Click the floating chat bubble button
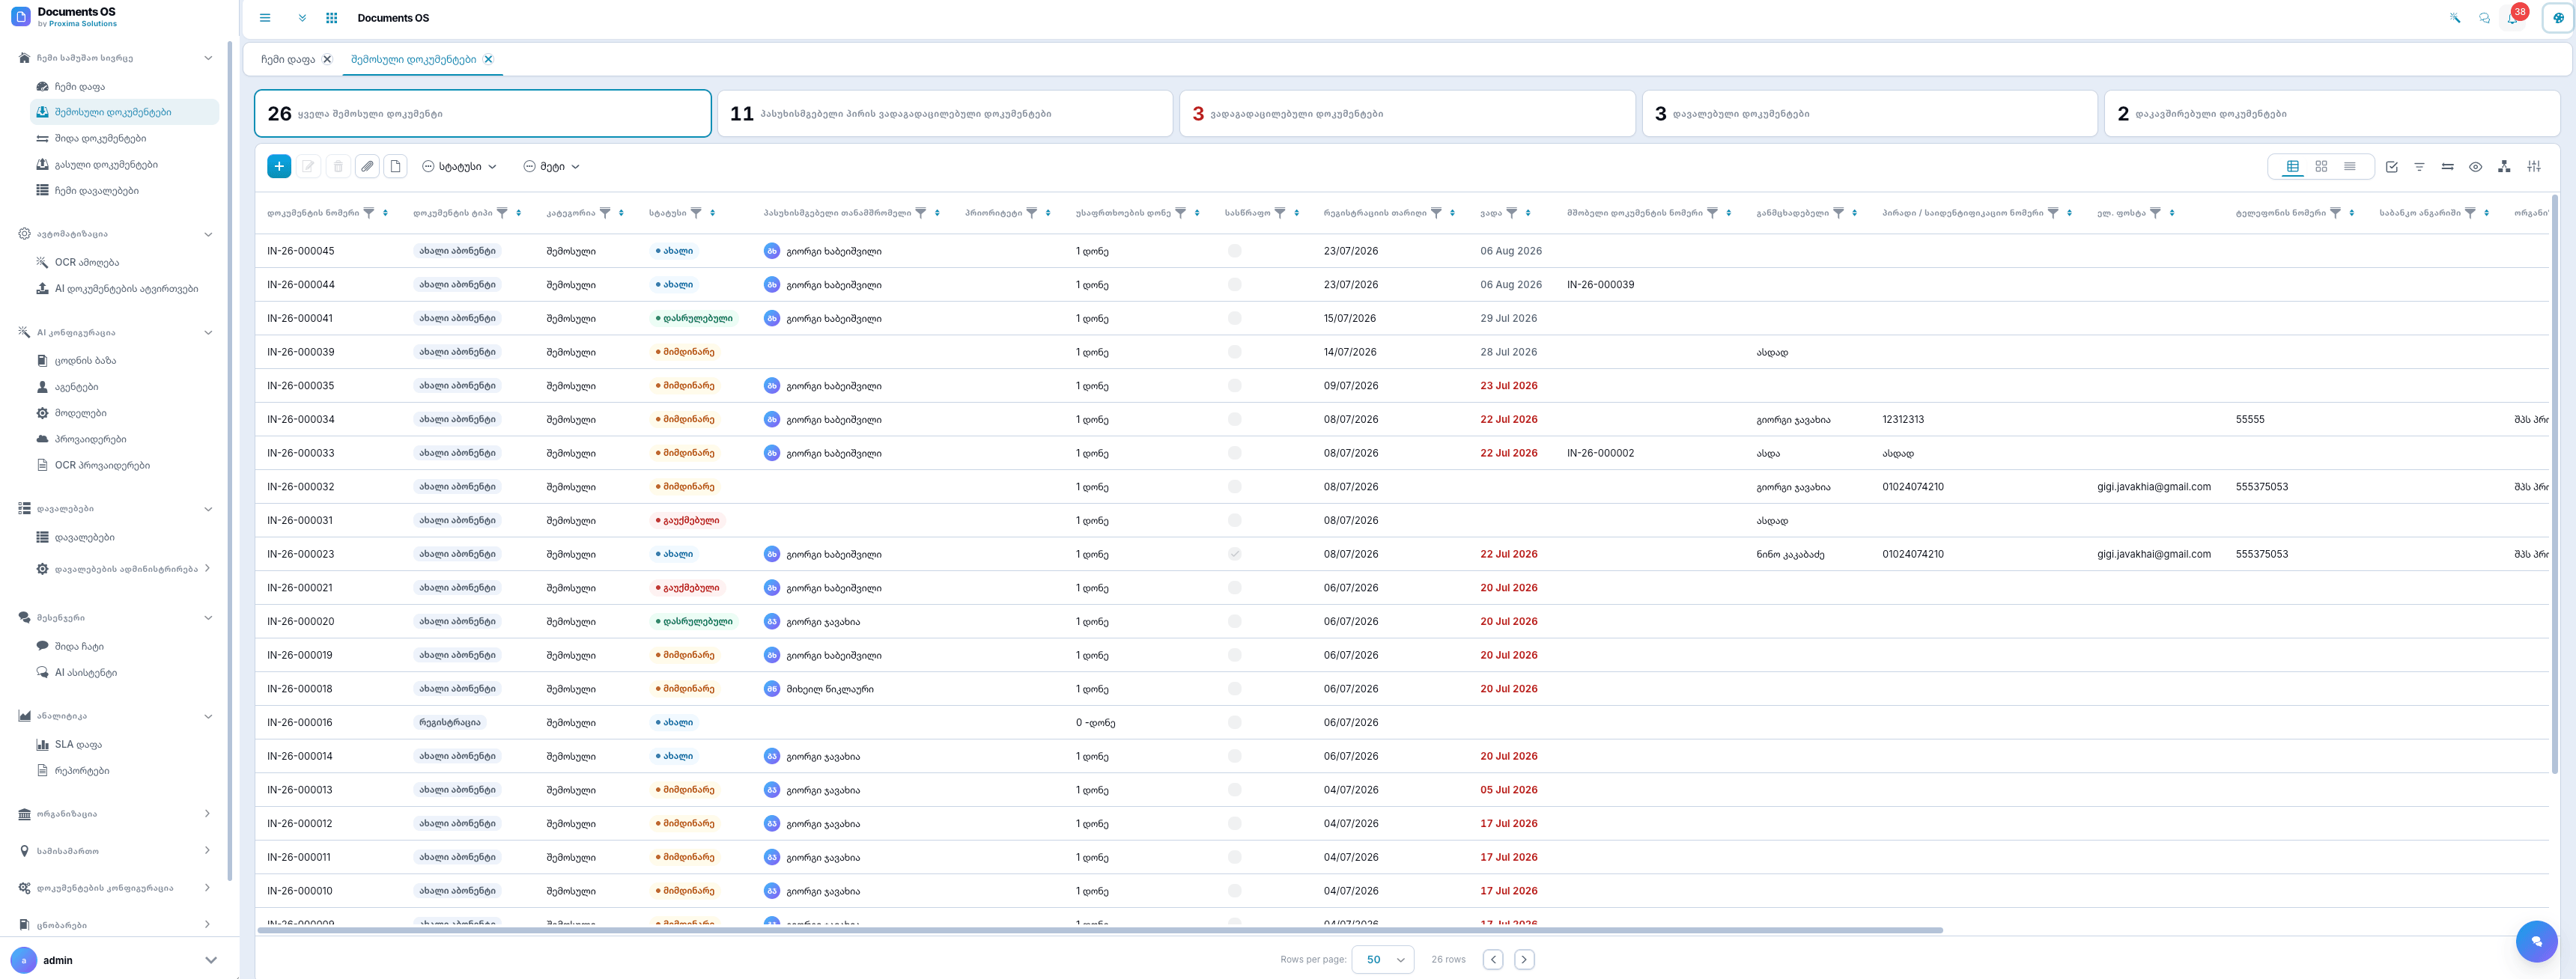This screenshot has height=979, width=2576. (2536, 940)
